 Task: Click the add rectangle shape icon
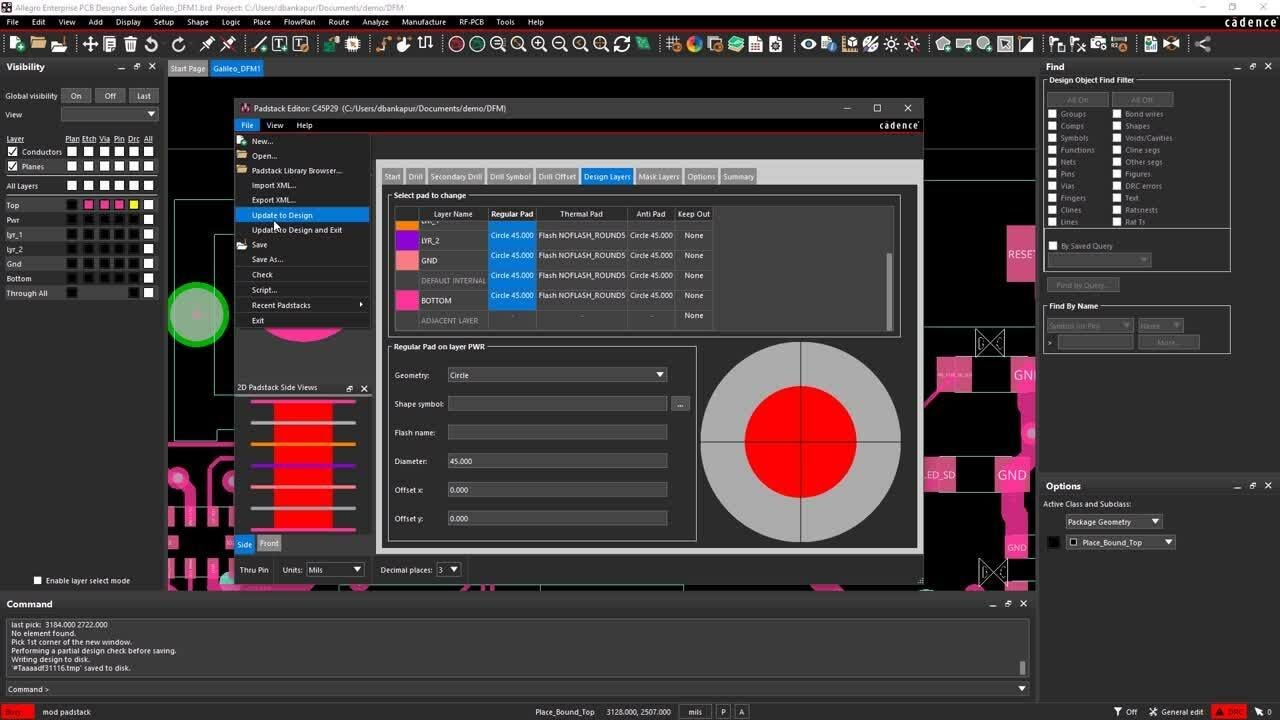click(963, 44)
